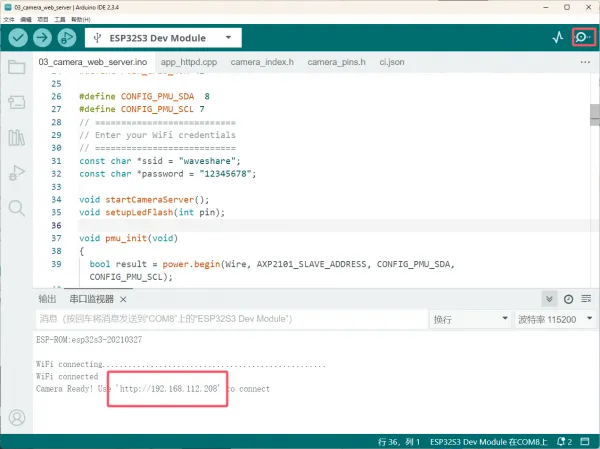Viewport: 600px width, 449px height.
Task: Clear the serial monitor output
Action: [586, 299]
